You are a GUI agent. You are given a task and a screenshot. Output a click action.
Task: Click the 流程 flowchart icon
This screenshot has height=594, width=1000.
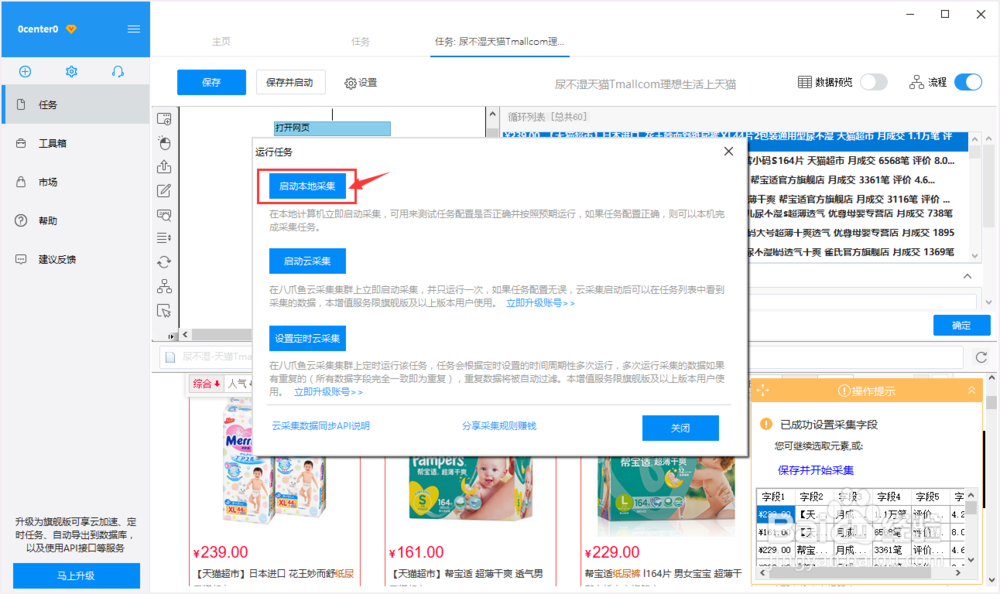tap(916, 82)
